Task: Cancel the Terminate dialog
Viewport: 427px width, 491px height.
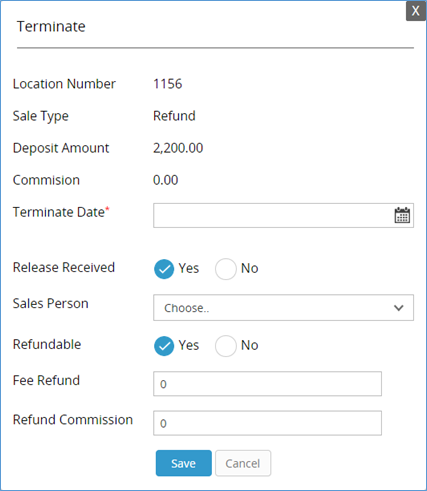Action: (243, 463)
